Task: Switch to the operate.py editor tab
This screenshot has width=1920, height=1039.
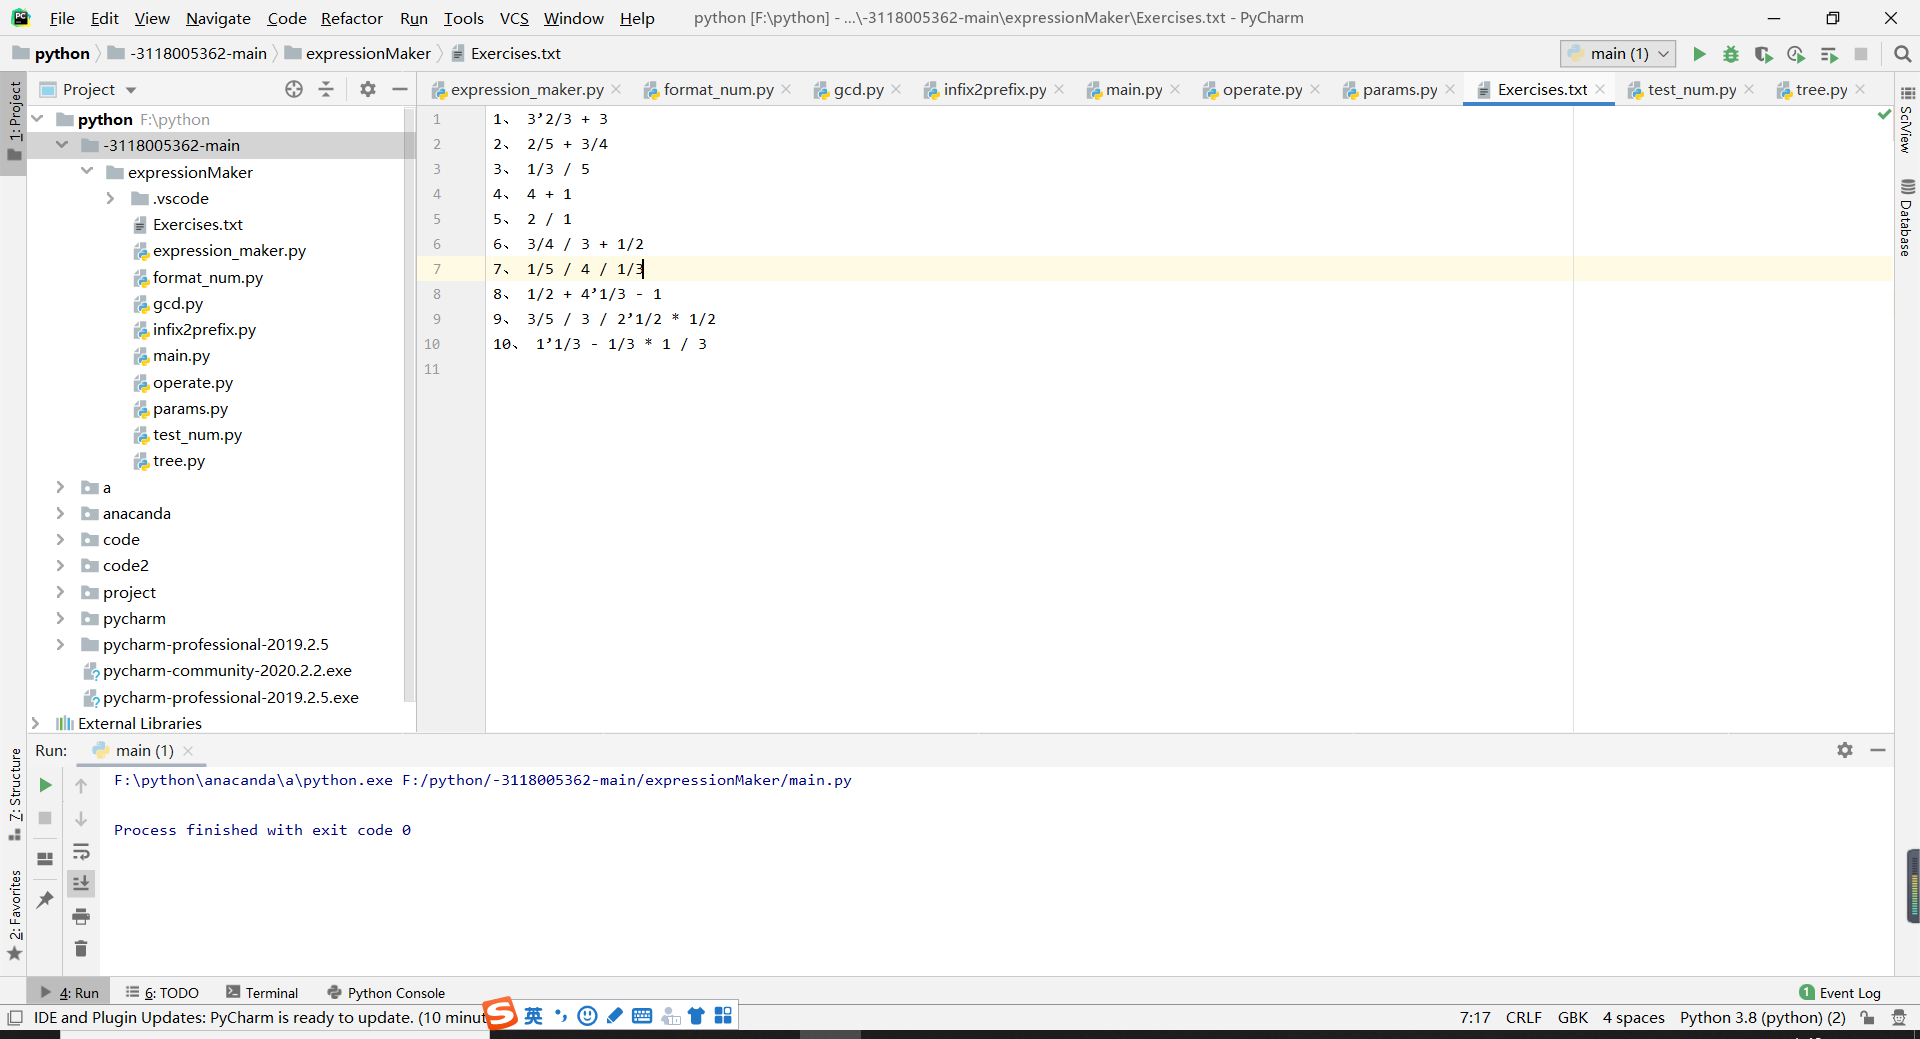Action: pos(1262,89)
